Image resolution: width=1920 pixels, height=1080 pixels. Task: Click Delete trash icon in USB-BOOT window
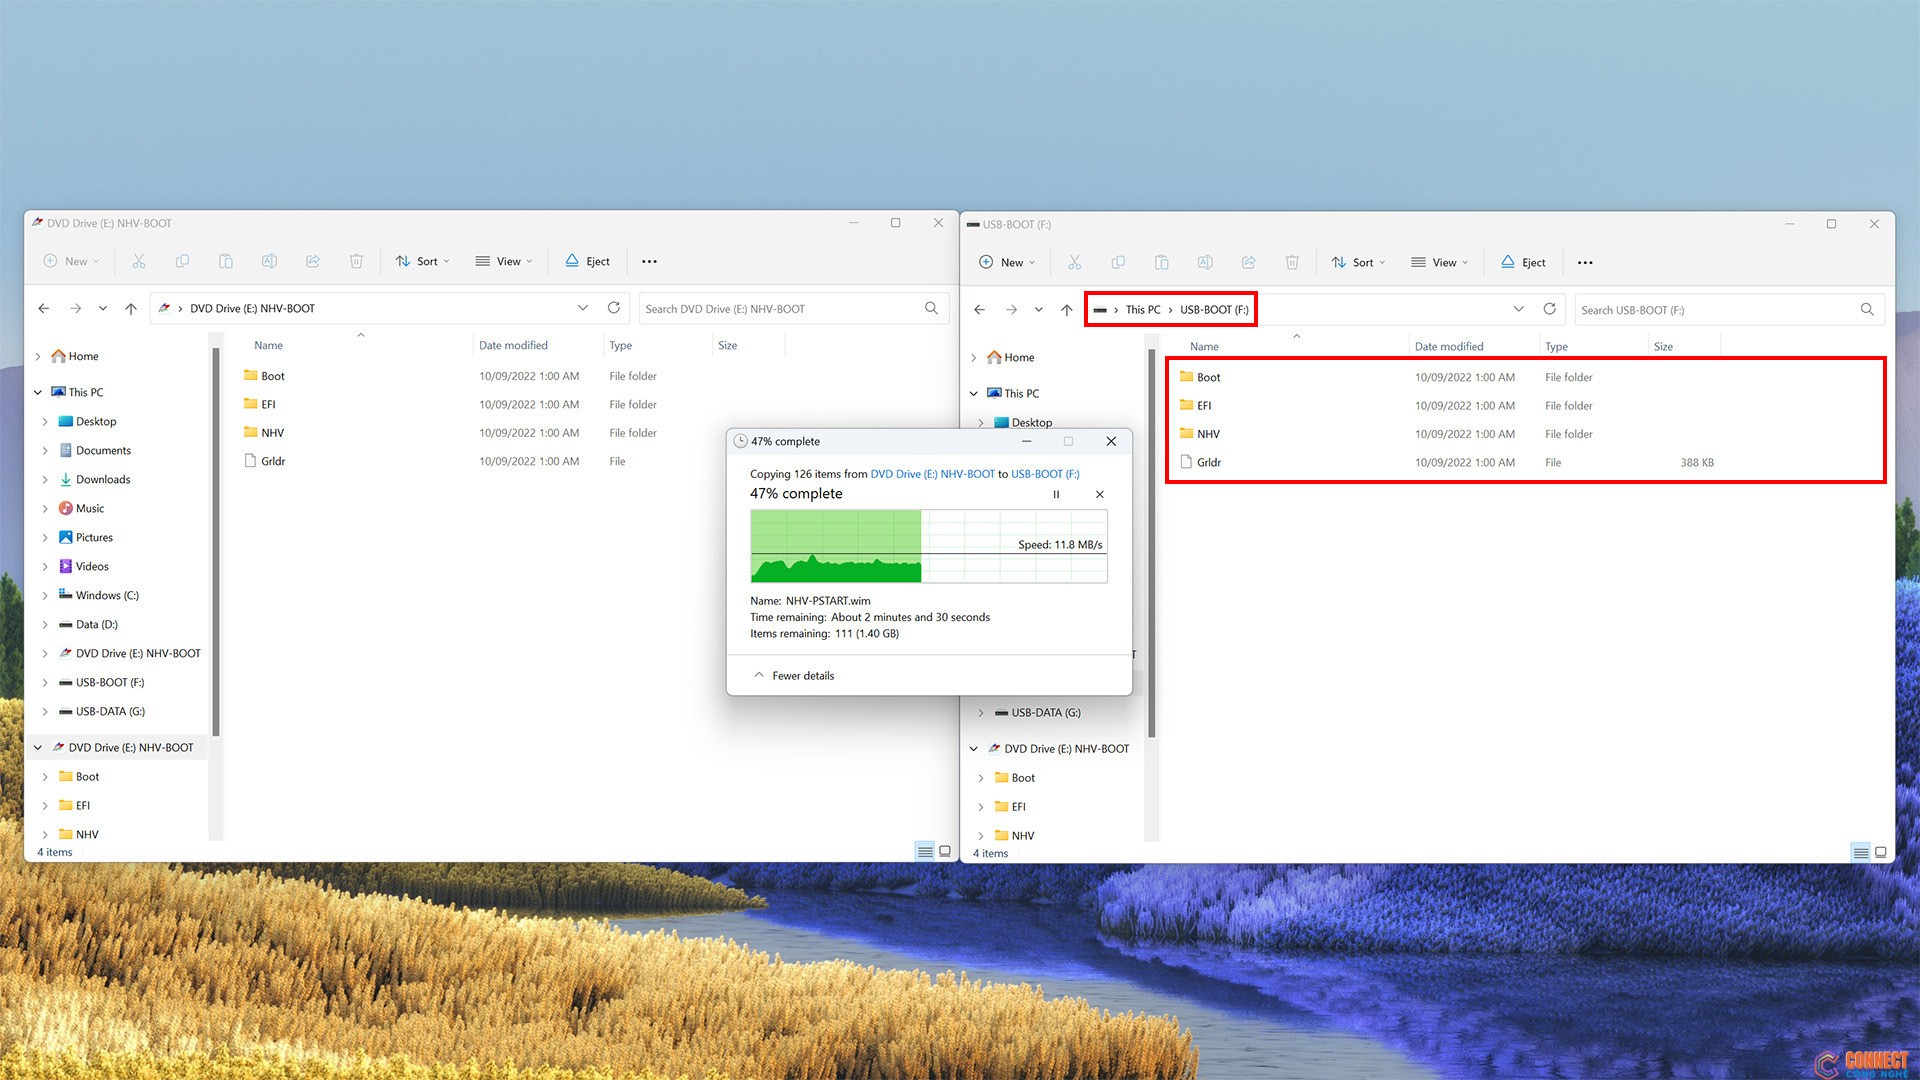[1292, 262]
